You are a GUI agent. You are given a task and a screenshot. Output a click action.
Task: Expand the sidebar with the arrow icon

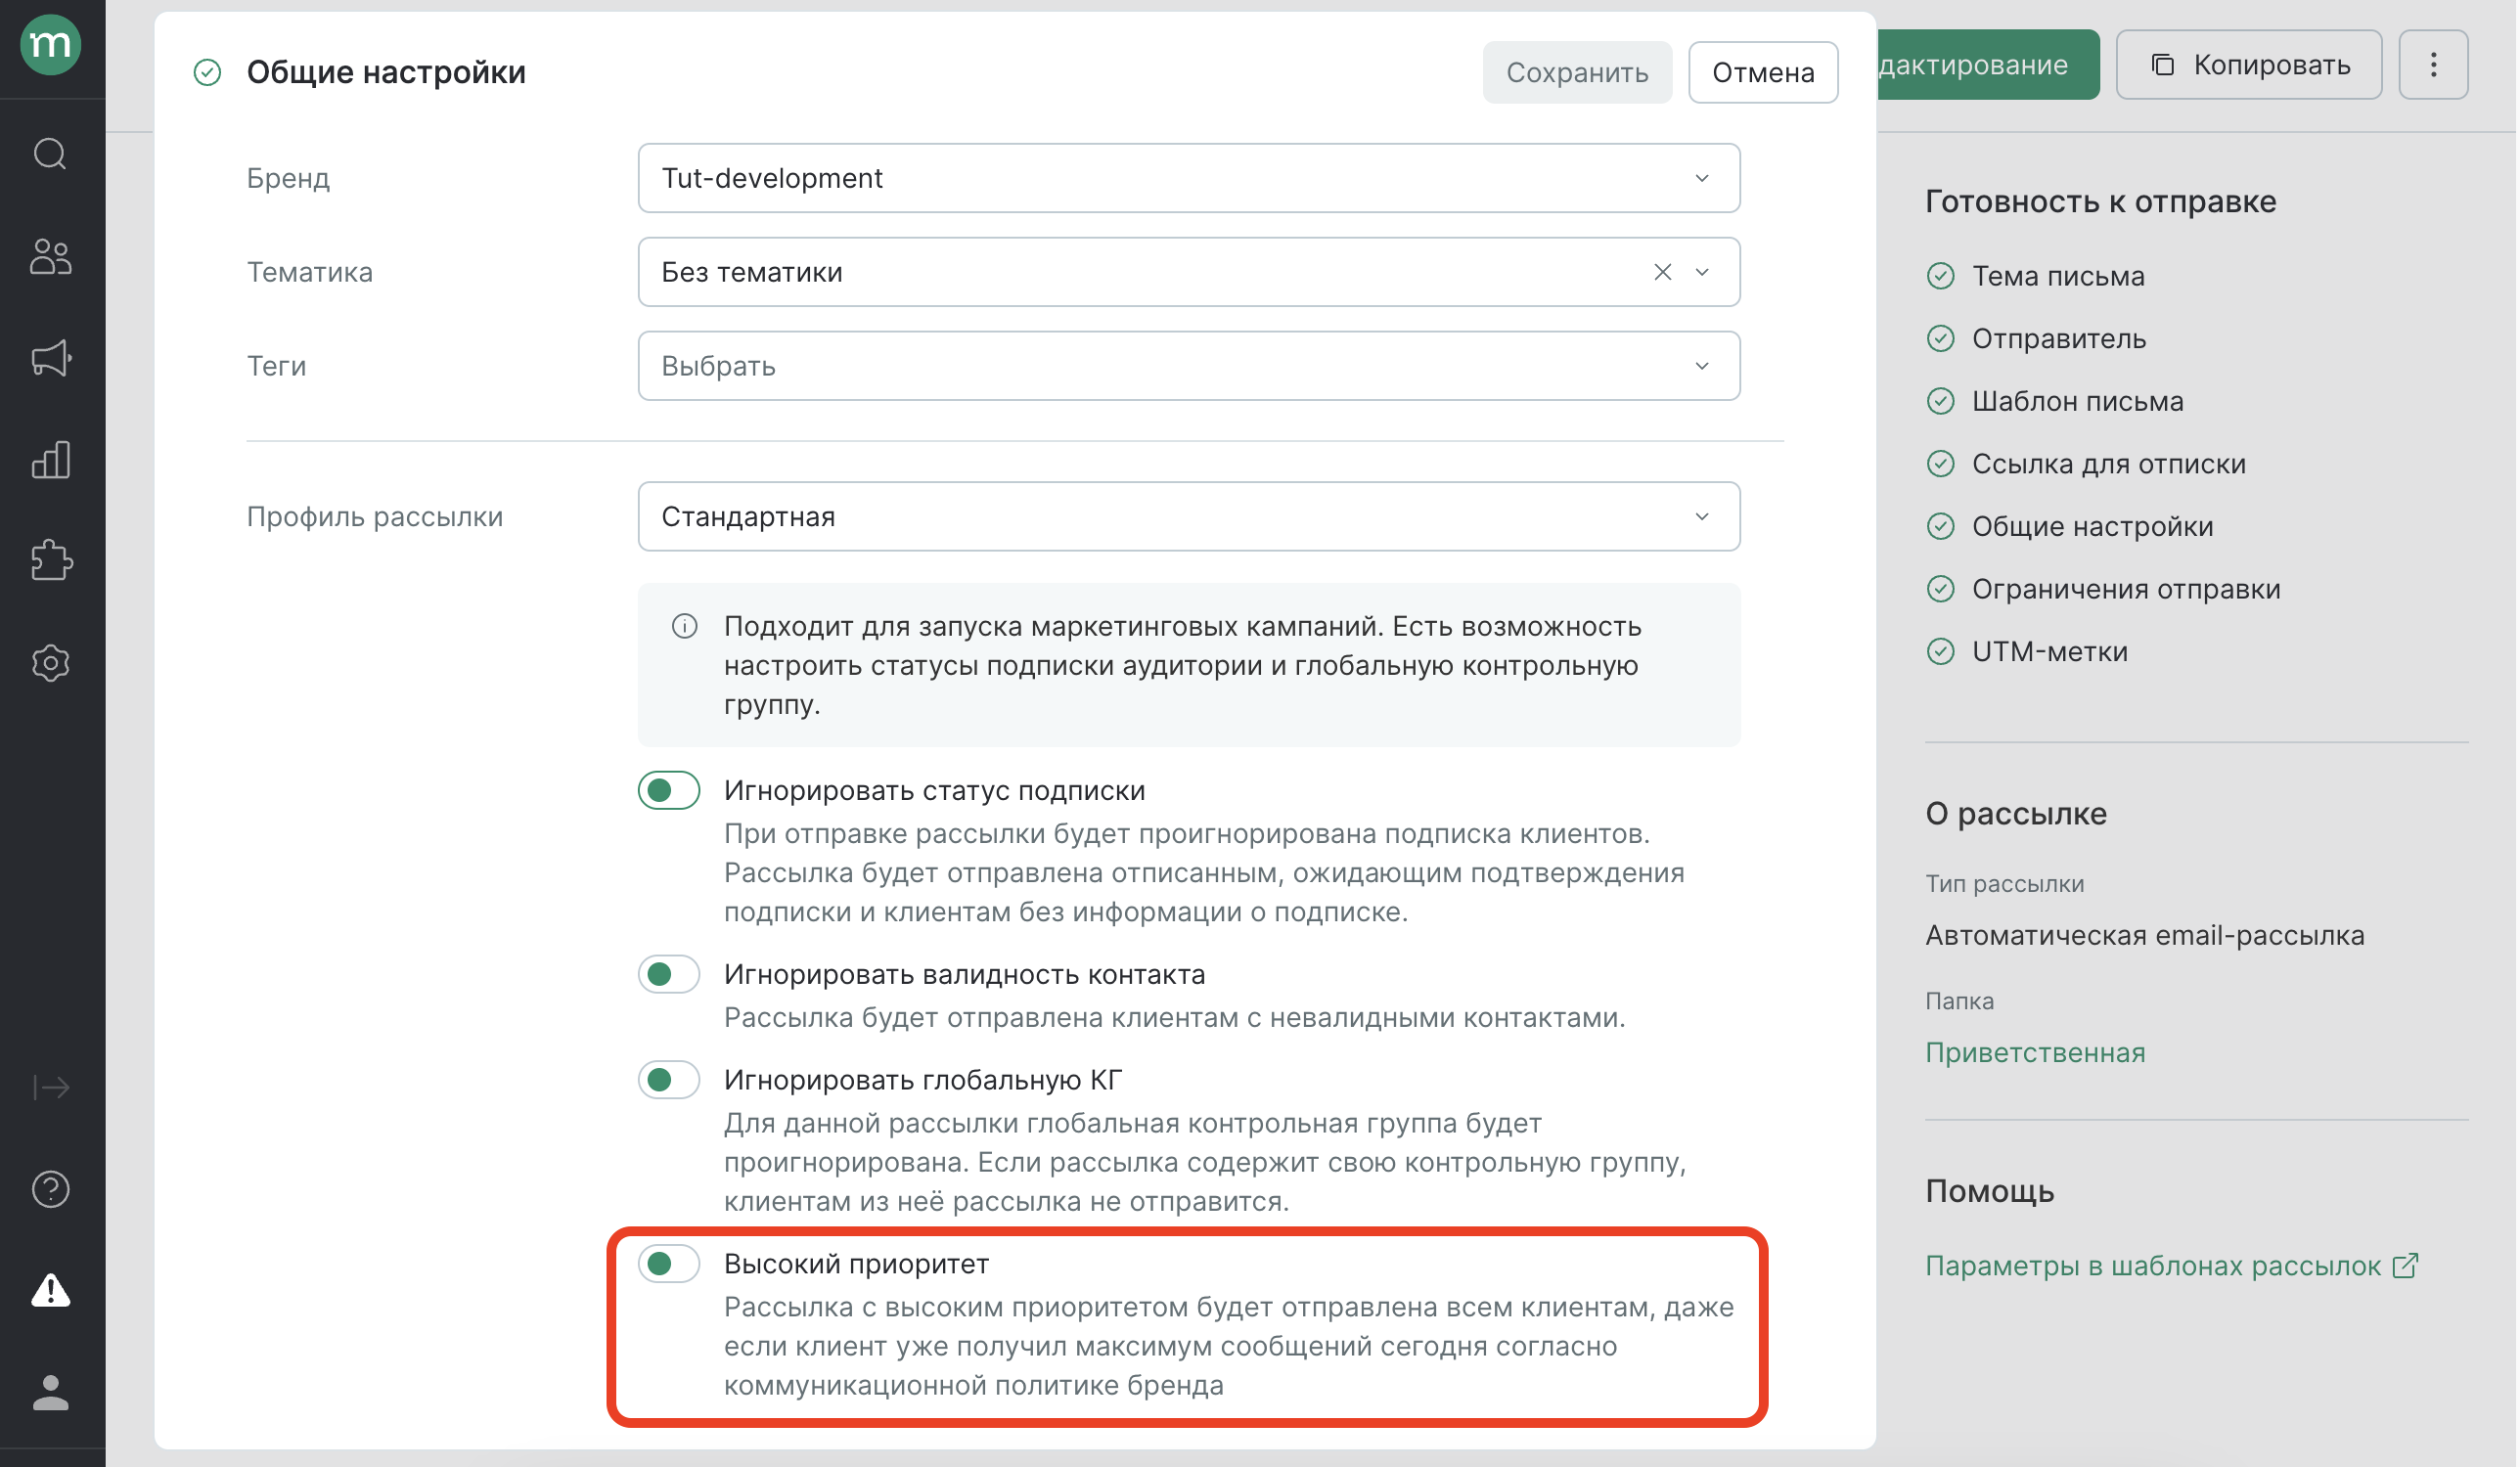[x=51, y=1088]
